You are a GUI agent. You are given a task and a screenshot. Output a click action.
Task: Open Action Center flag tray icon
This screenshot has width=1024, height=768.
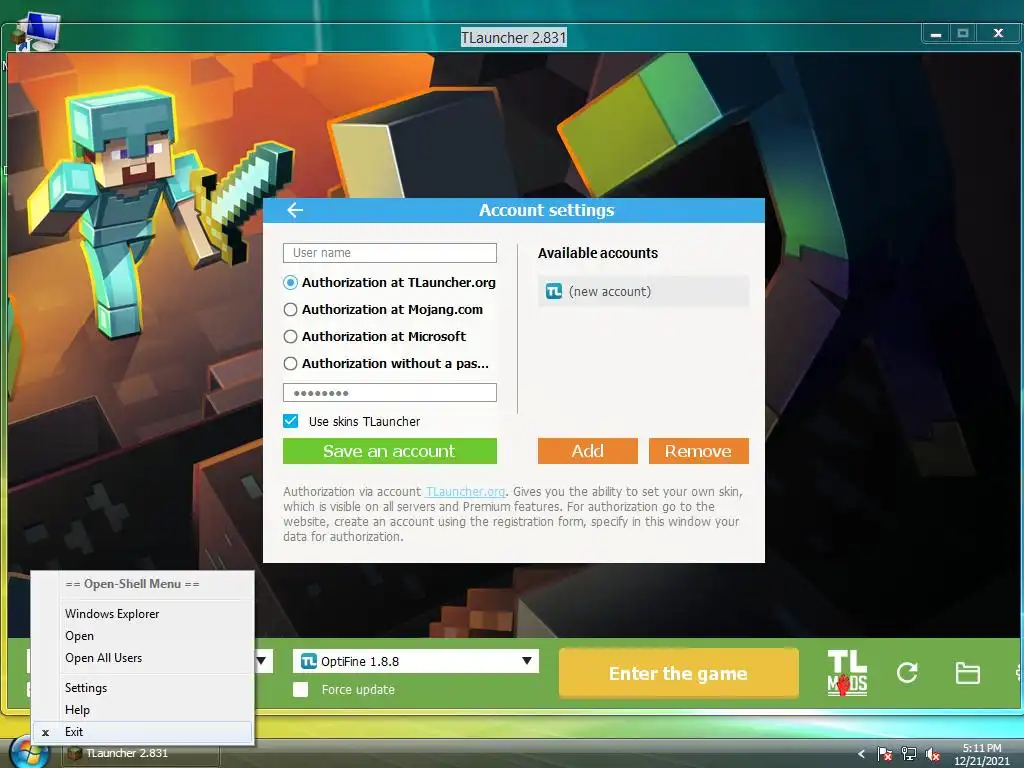pyautogui.click(x=884, y=754)
